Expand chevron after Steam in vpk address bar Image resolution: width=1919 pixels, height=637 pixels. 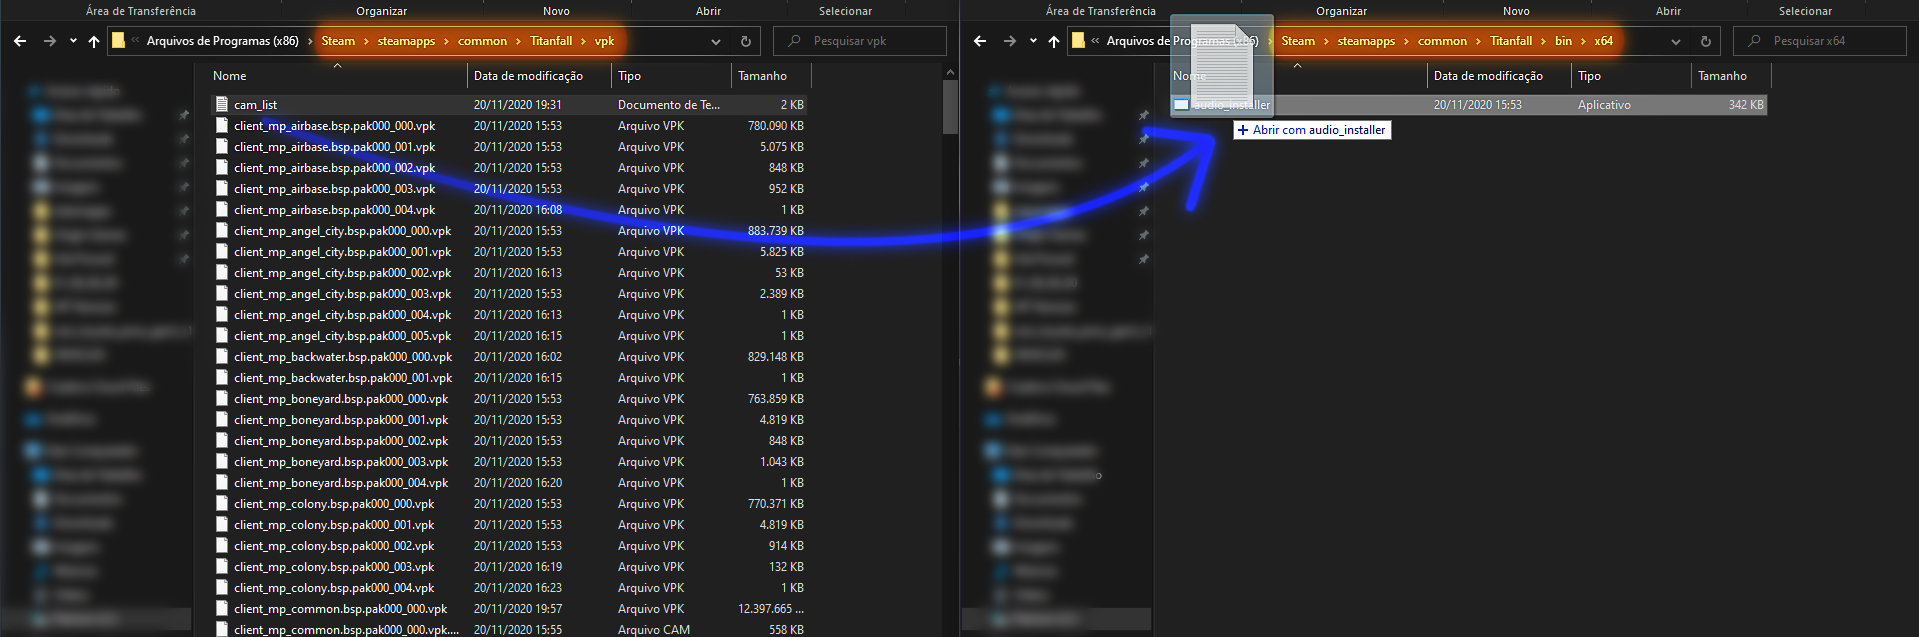coord(366,41)
